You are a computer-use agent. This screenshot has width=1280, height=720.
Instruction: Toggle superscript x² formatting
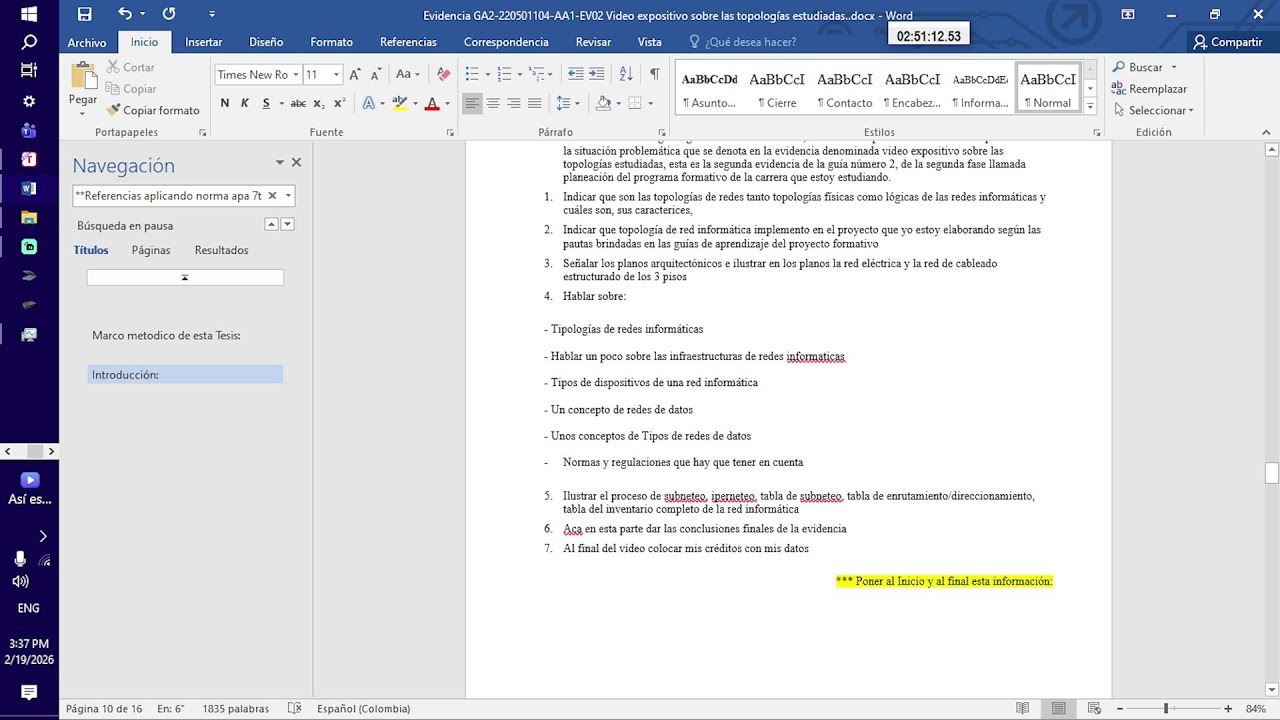click(340, 103)
